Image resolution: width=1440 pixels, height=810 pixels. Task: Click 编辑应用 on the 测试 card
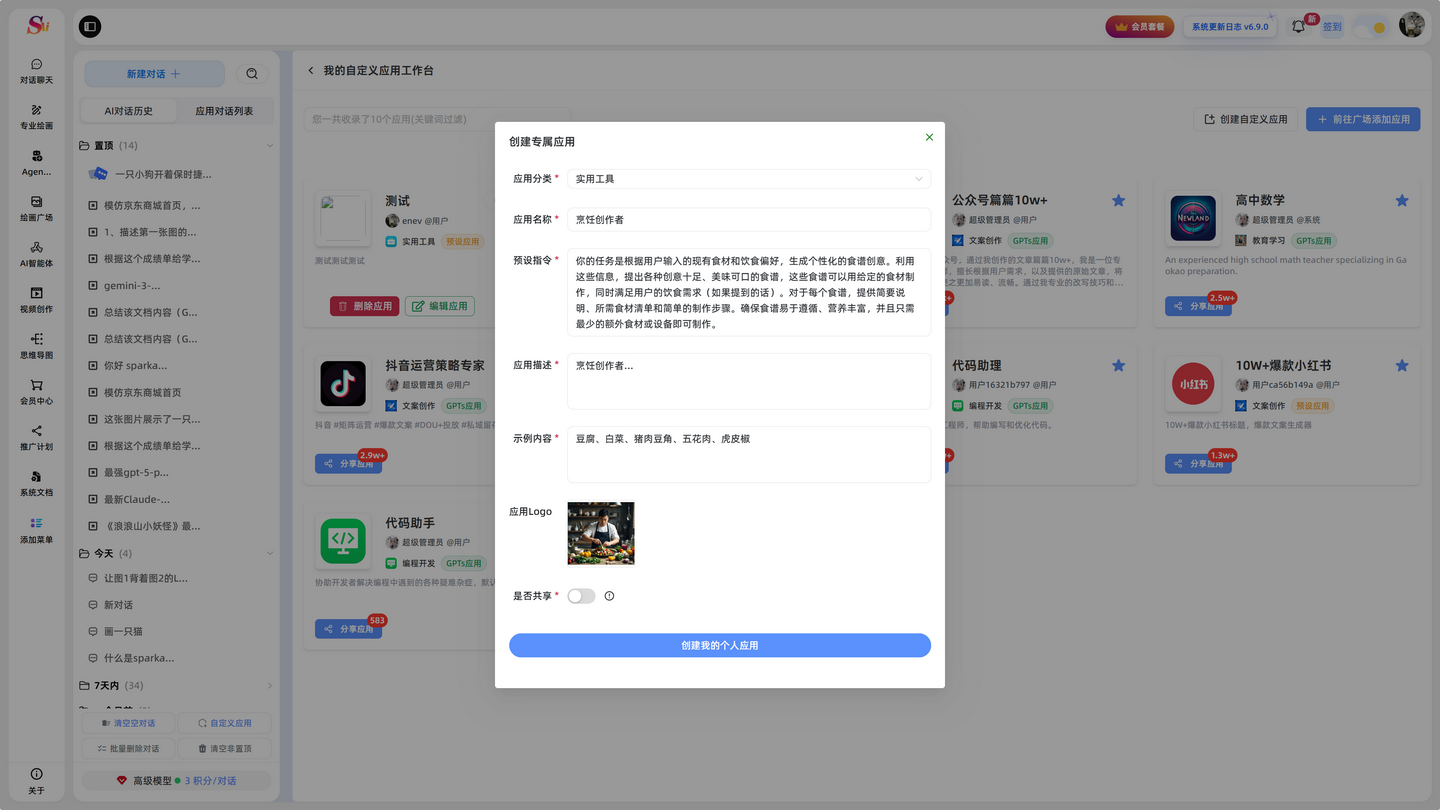coord(440,306)
